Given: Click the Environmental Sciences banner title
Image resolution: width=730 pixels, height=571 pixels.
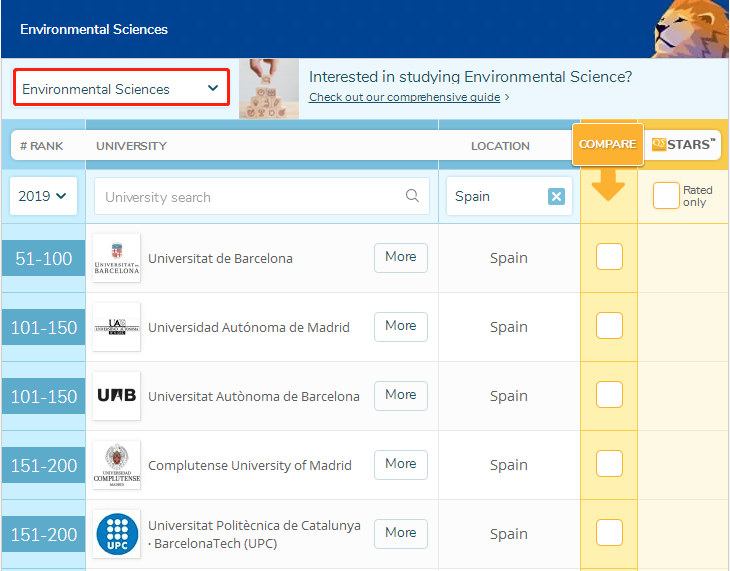Looking at the screenshot, I should pos(94,29).
